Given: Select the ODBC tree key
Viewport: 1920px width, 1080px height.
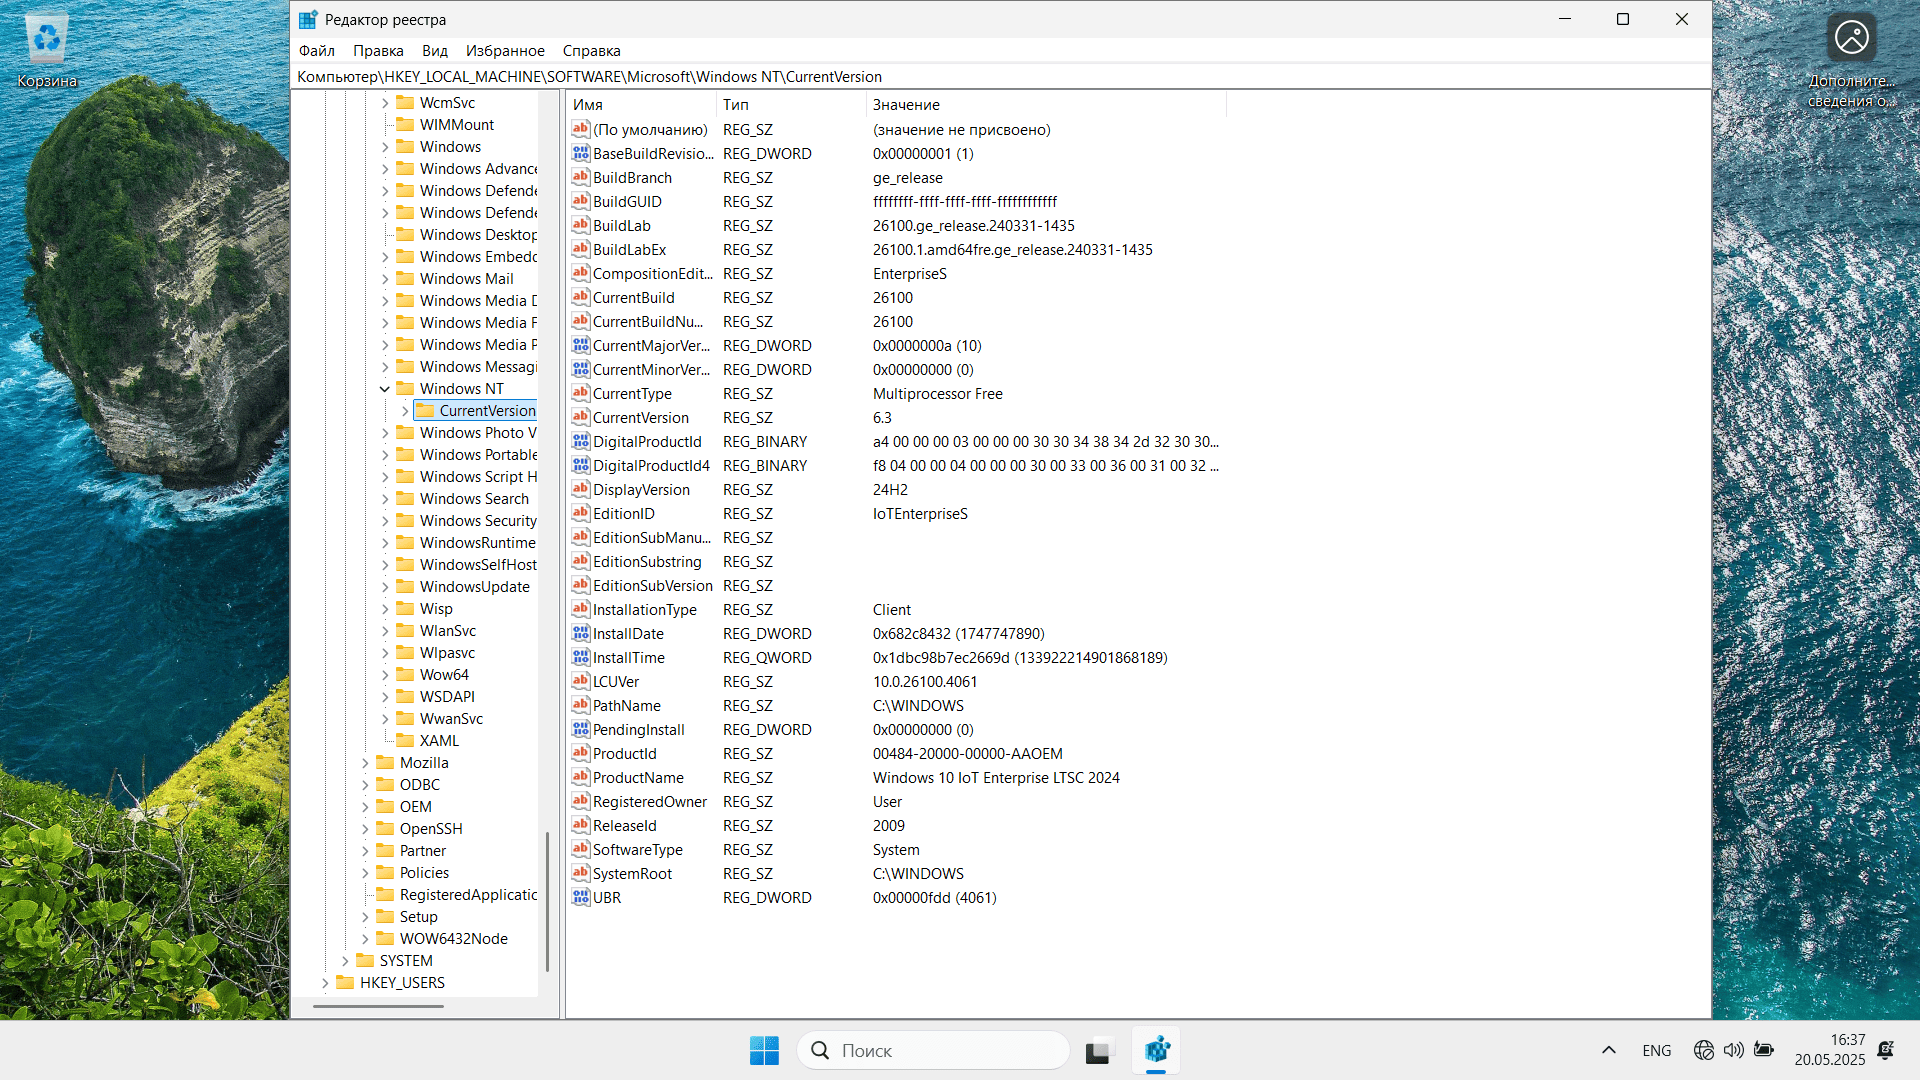Looking at the screenshot, I should (420, 785).
